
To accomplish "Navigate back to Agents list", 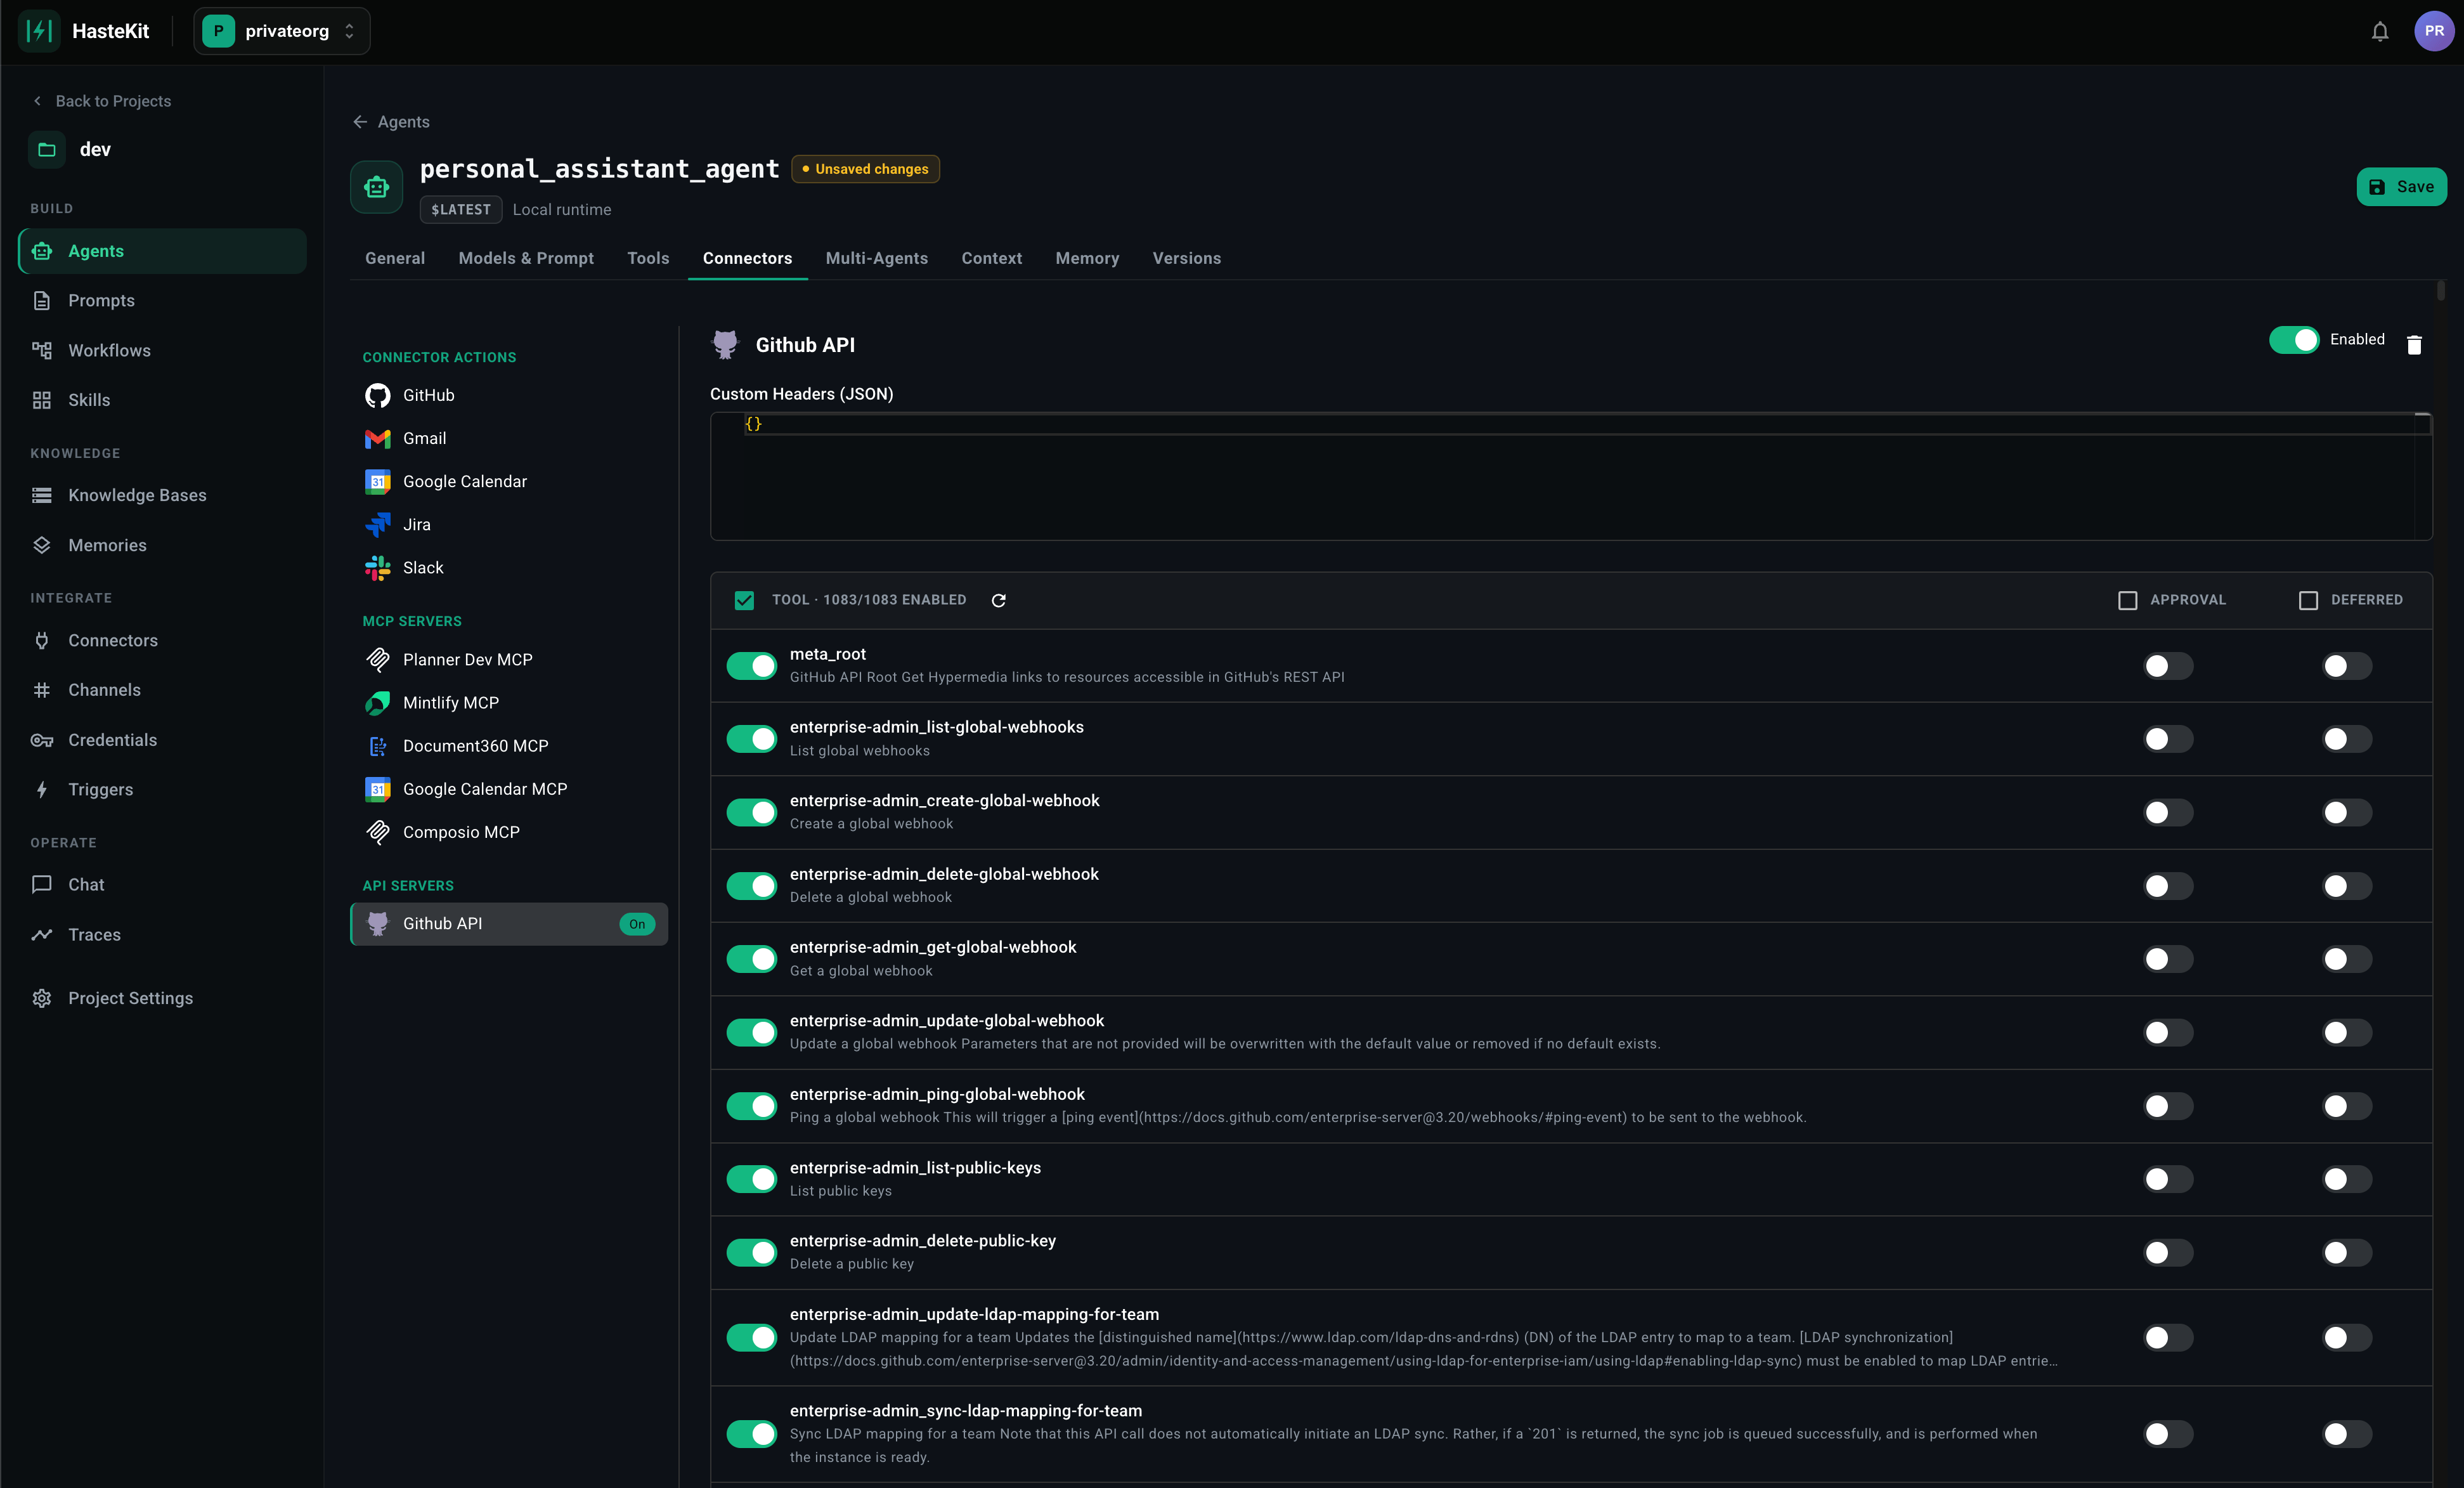I will tap(391, 122).
